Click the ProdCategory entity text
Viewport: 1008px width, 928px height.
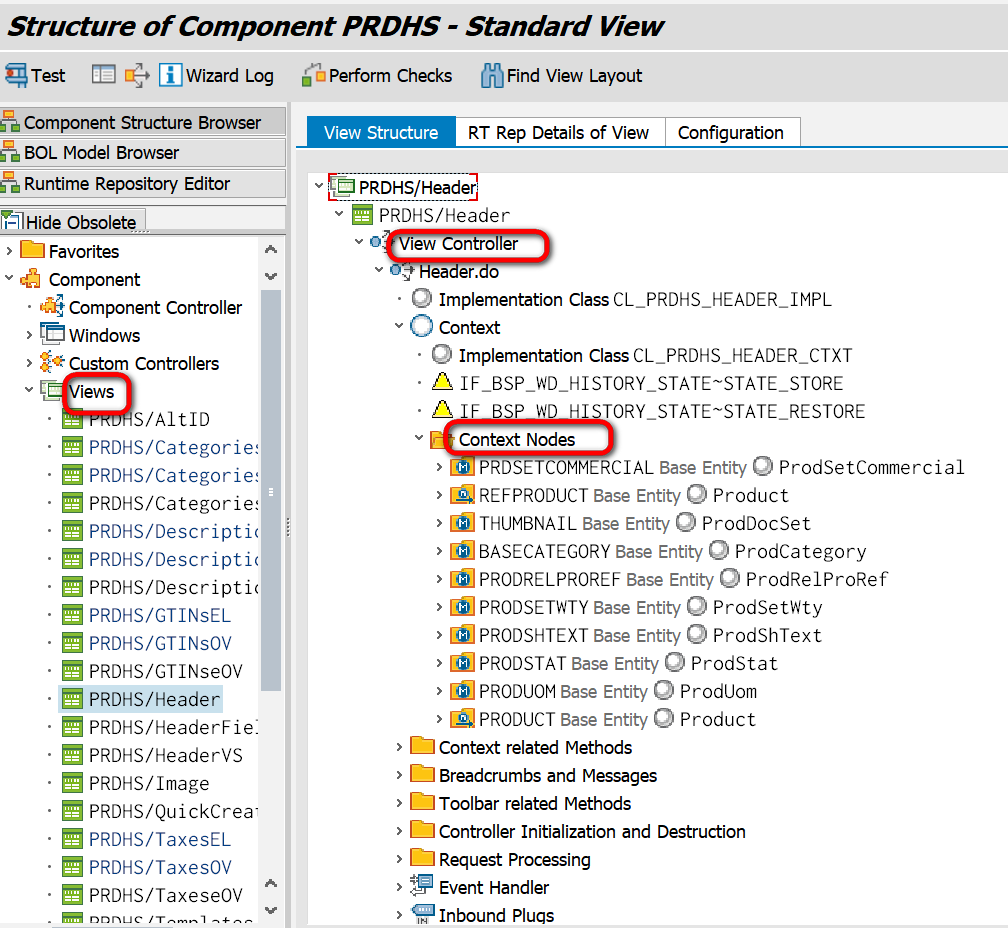800,551
